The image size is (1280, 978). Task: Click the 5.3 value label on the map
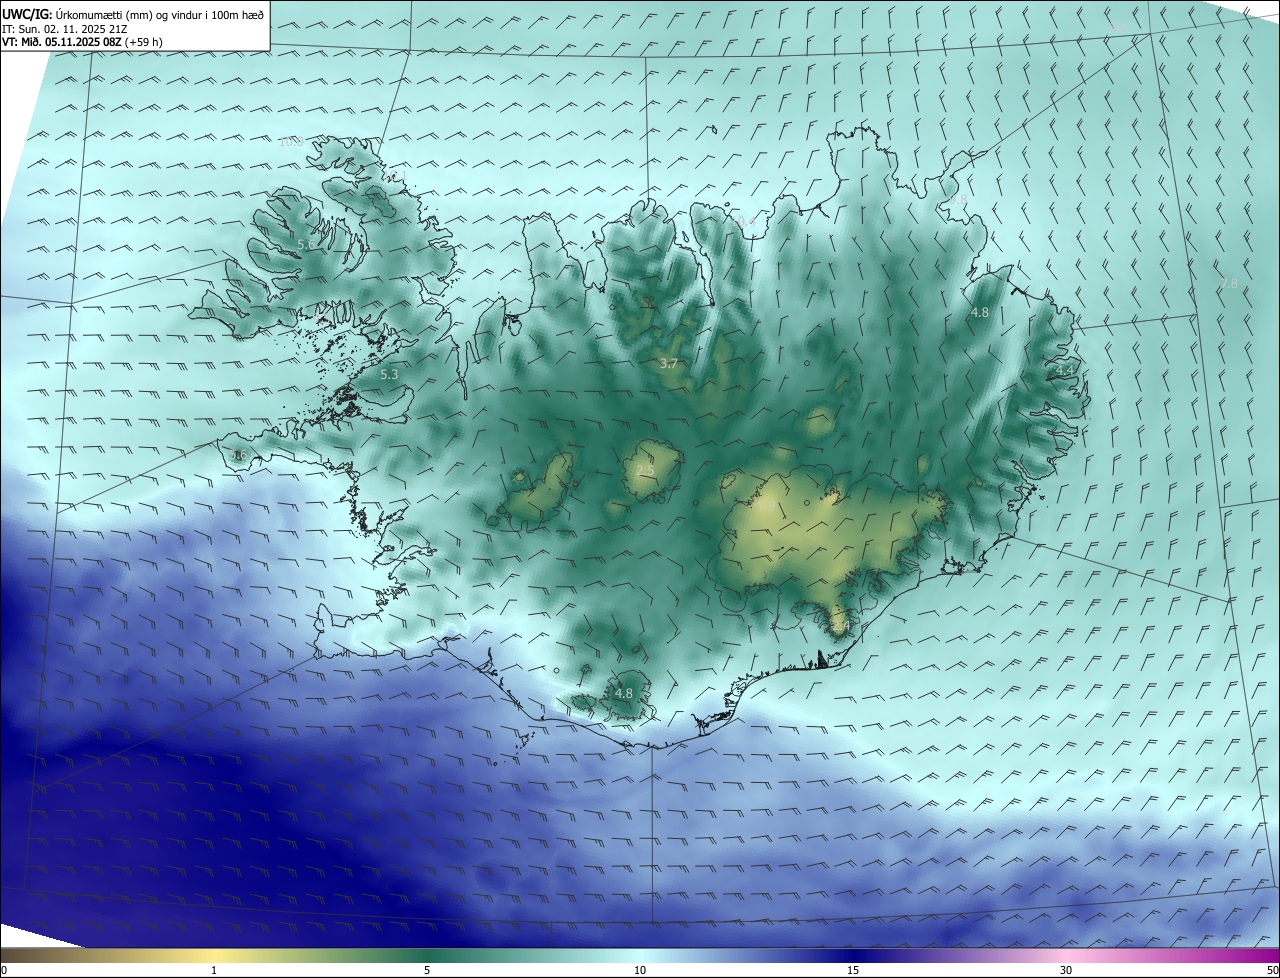389,374
